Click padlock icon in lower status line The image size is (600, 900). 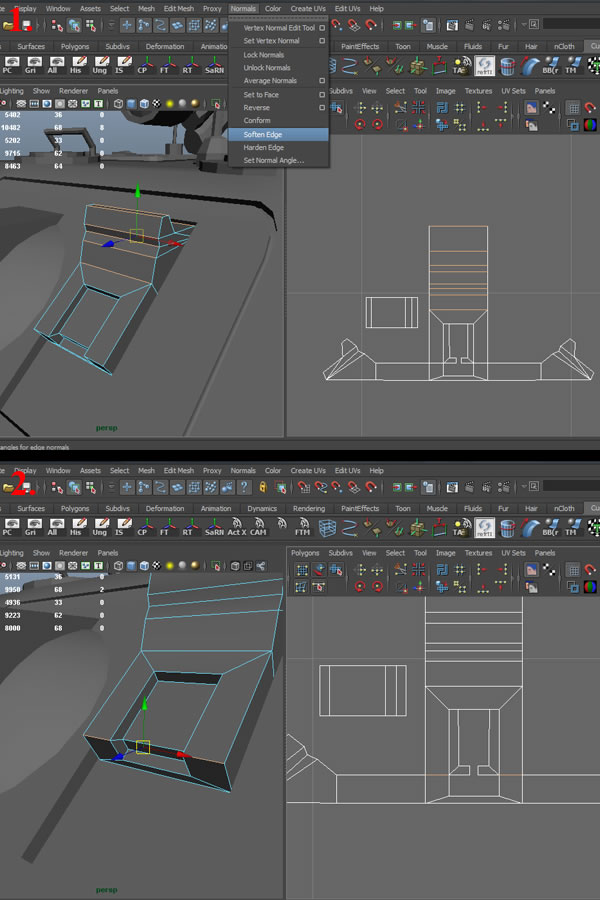click(263, 487)
